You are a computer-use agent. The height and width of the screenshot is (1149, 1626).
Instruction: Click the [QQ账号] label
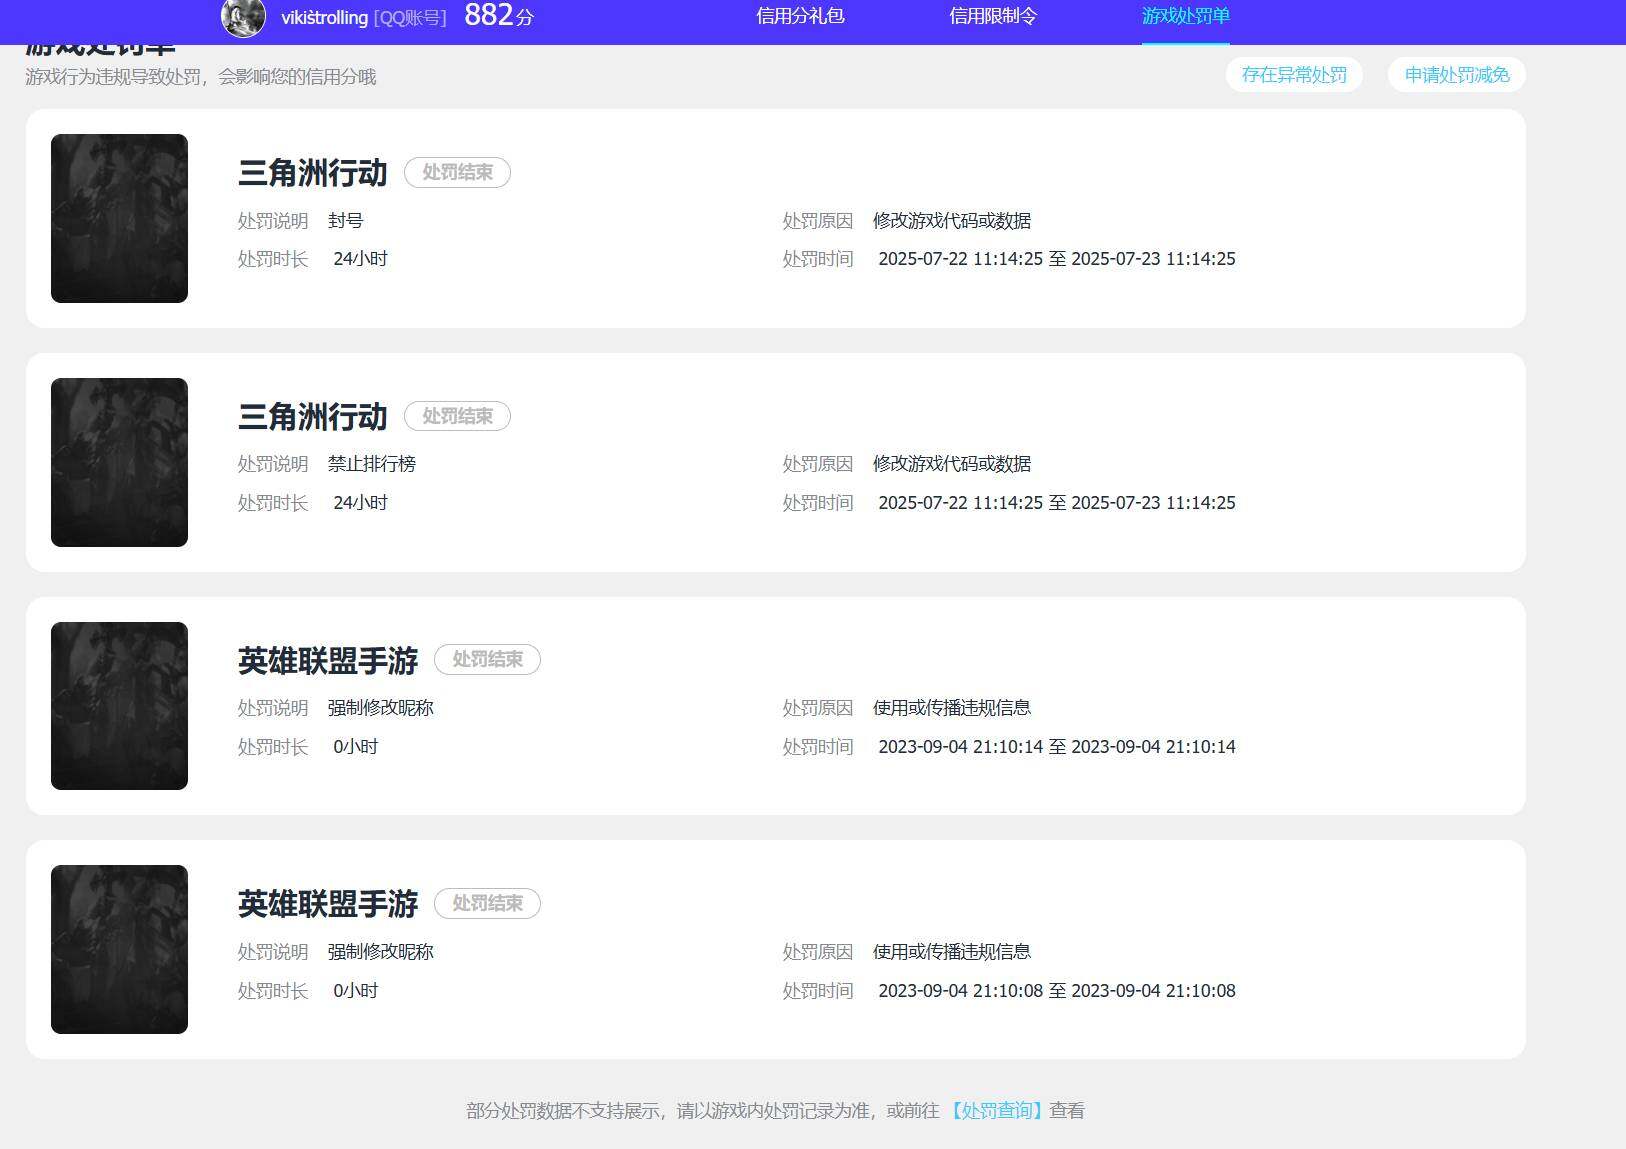tap(410, 17)
